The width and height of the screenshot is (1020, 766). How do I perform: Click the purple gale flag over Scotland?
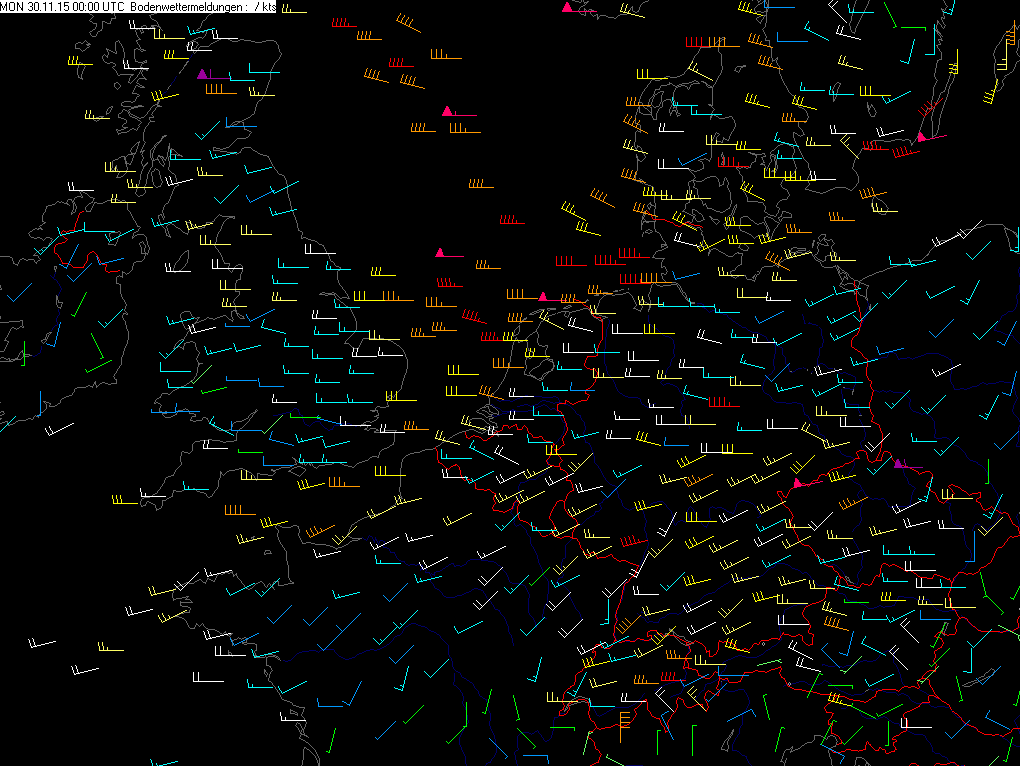click(x=203, y=74)
